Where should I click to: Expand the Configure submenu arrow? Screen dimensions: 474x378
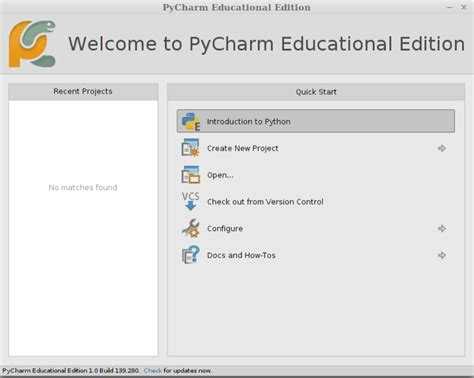coord(442,228)
